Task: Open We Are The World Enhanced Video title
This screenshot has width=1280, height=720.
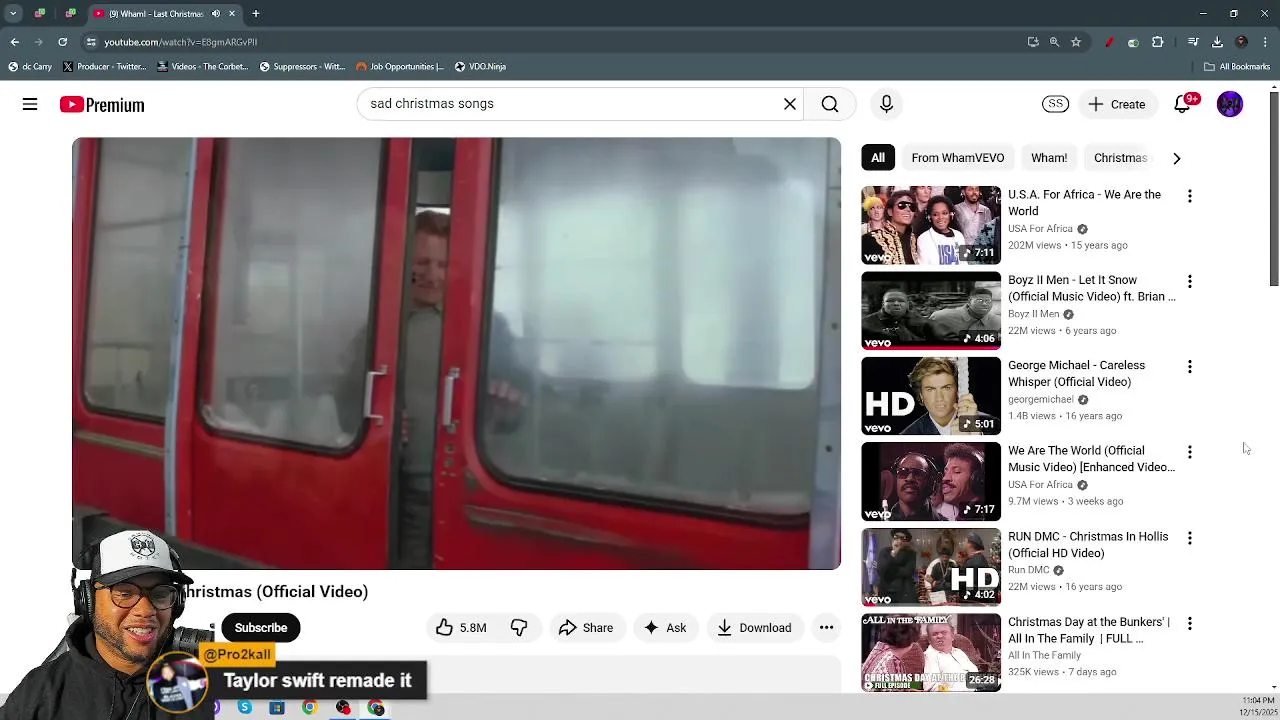Action: coord(1091,459)
